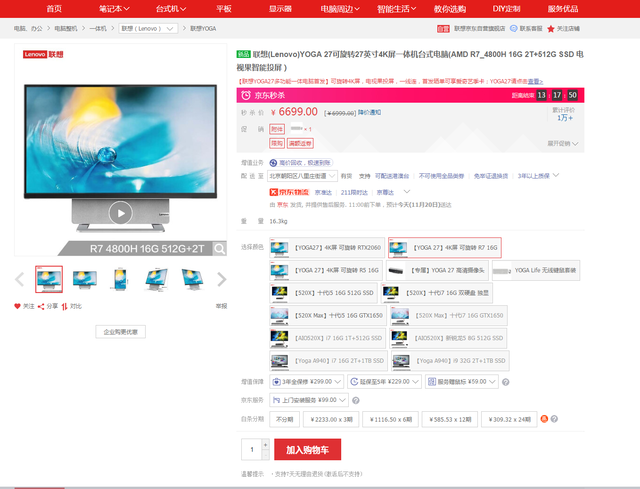The image size is (640, 489).
Task: Click the 联系客服 chat icon
Action: pyautogui.click(x=514, y=29)
